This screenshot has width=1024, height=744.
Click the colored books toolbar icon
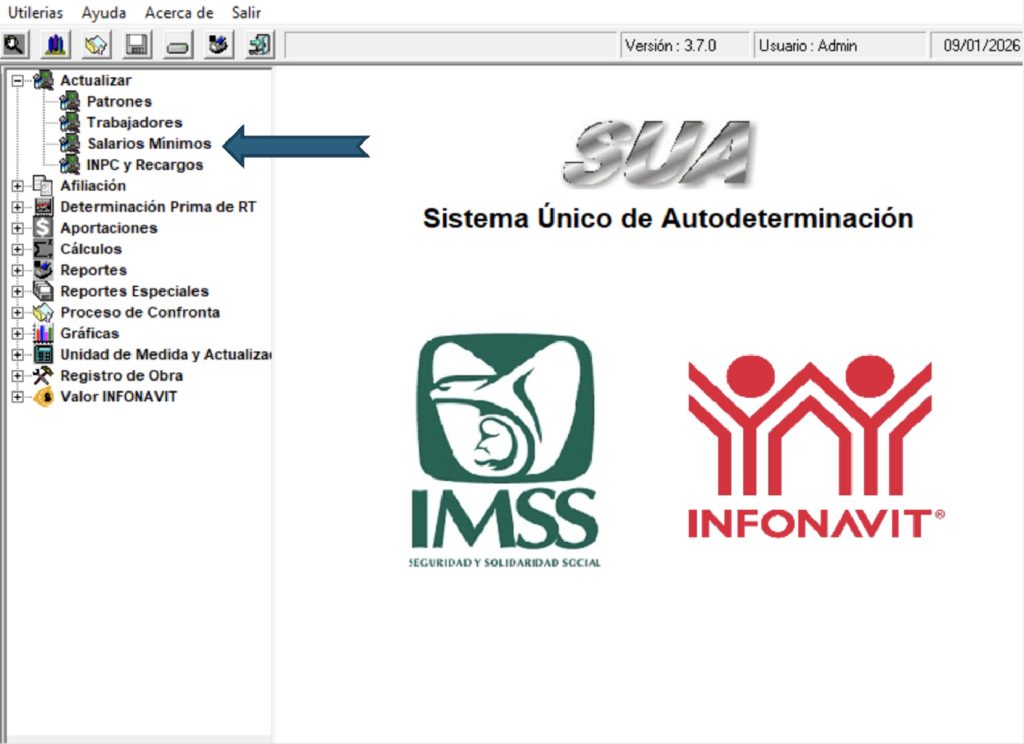56,45
